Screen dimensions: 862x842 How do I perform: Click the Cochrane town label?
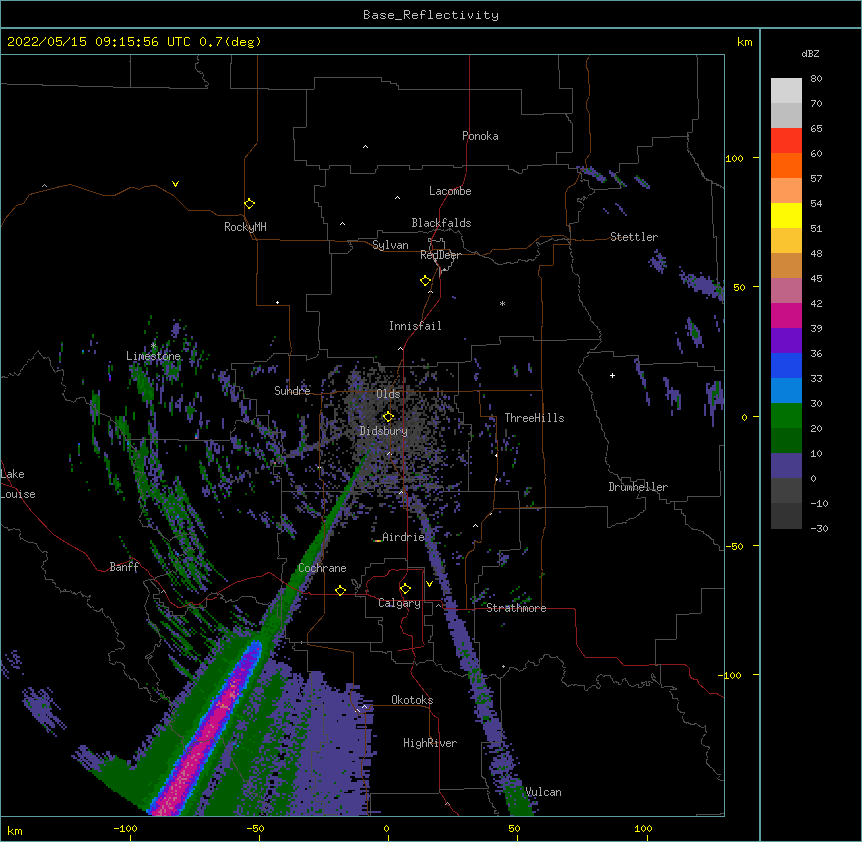click(322, 568)
